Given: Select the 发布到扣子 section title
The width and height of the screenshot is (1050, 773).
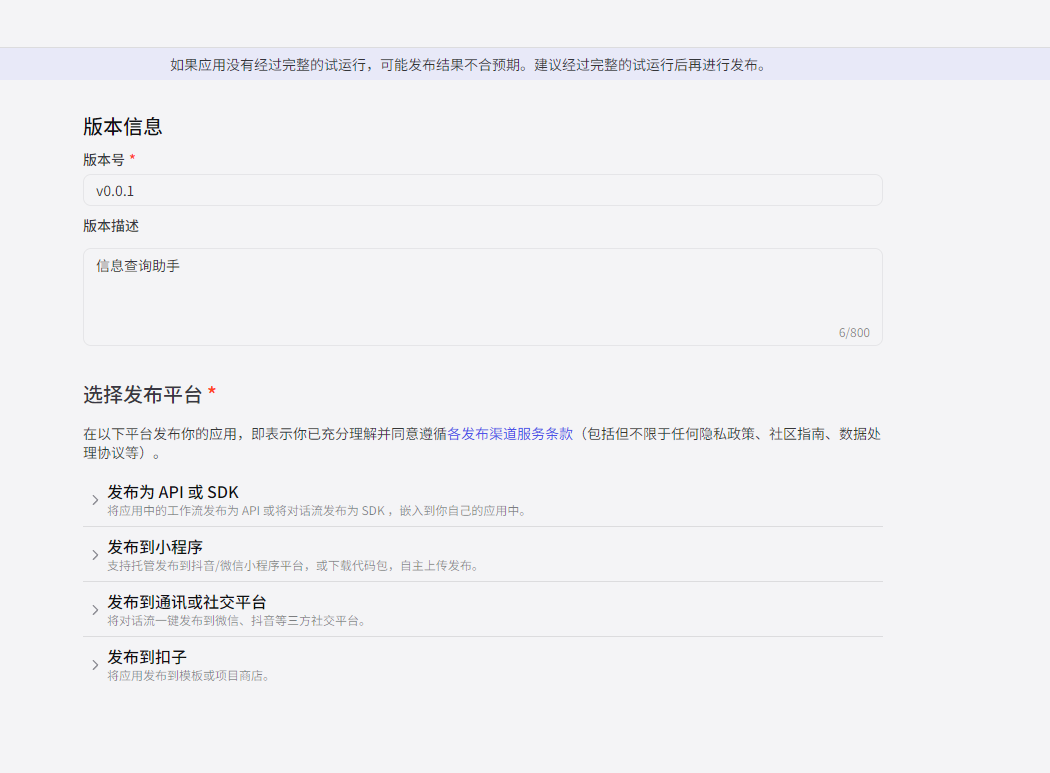Looking at the screenshot, I should point(147,657).
